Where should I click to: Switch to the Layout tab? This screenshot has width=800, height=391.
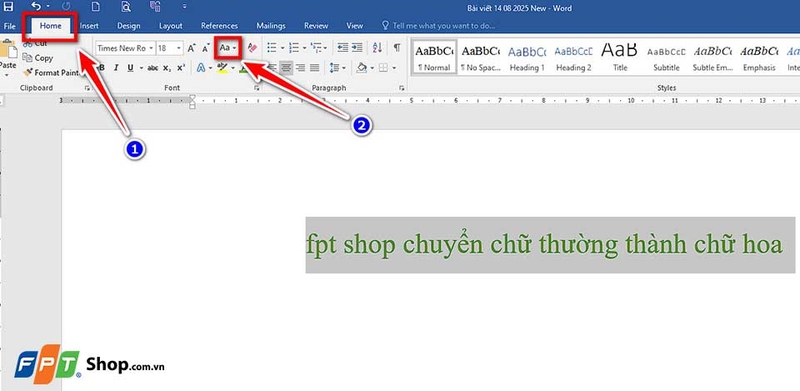(170, 26)
